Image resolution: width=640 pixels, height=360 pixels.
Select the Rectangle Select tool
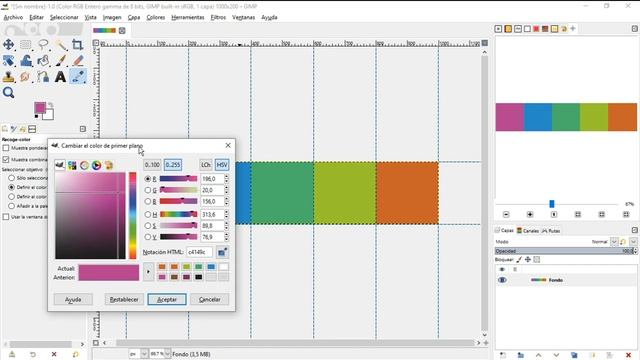[26, 44]
